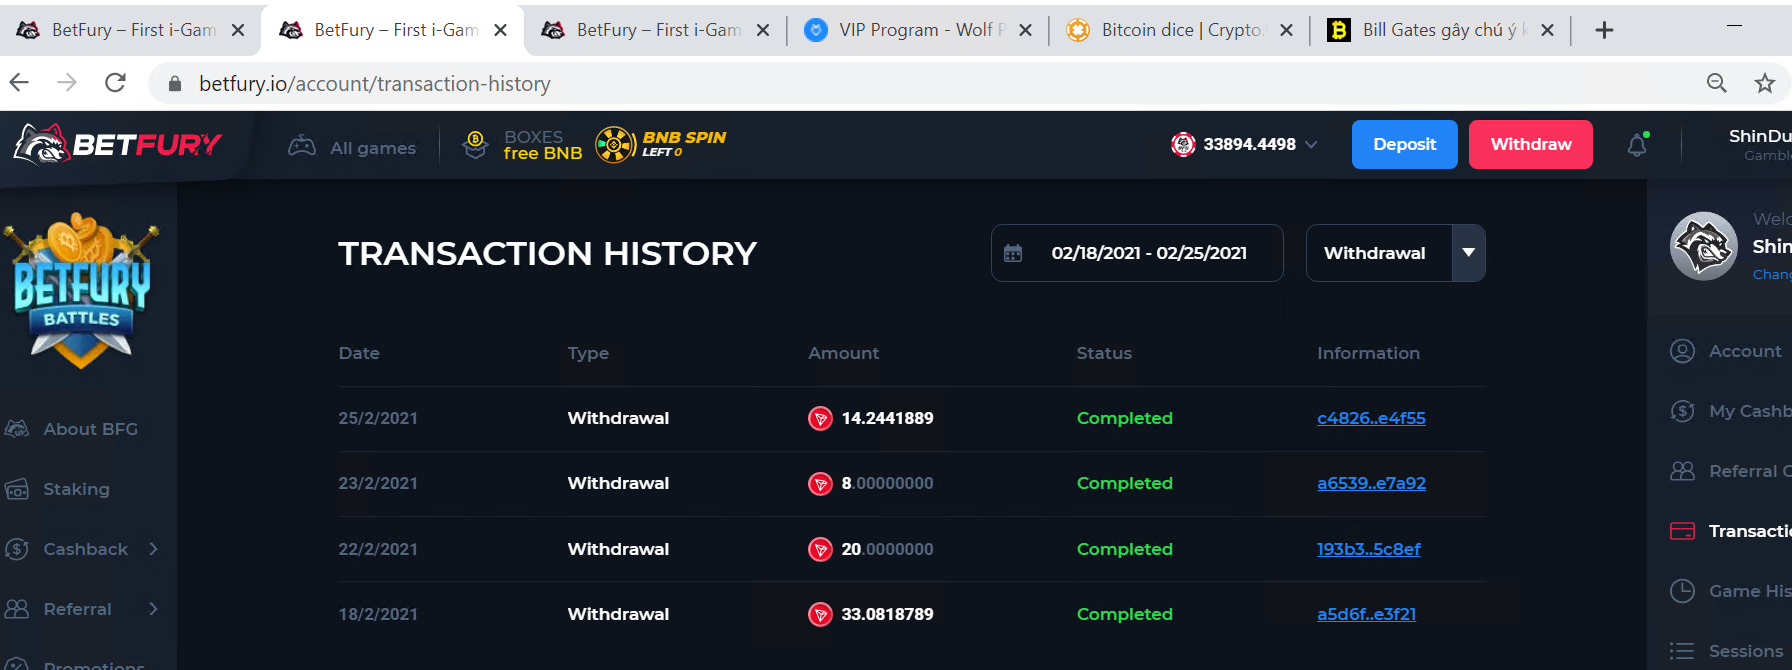Open Game History in right menu
The height and width of the screenshot is (670, 1792).
coord(1730,591)
